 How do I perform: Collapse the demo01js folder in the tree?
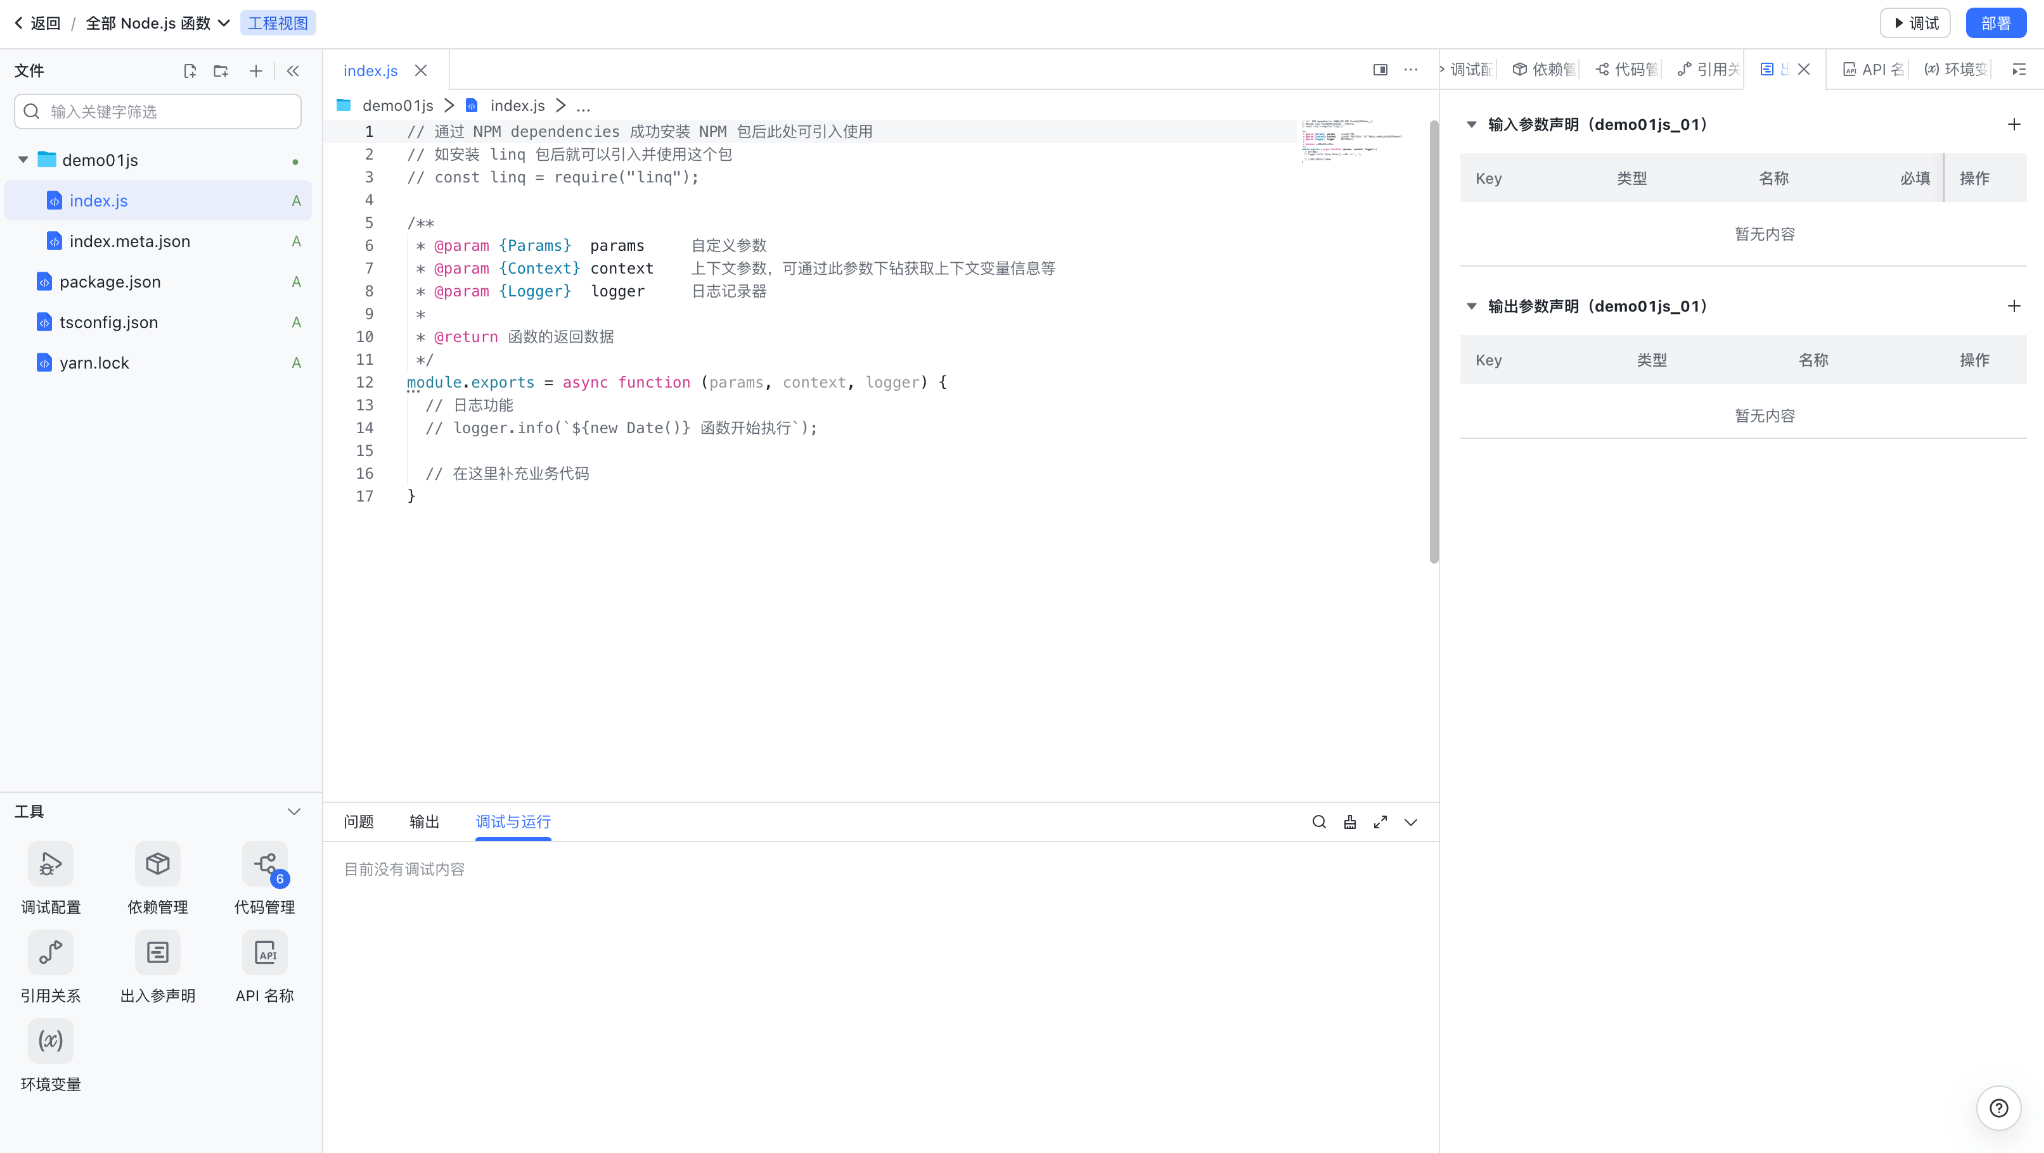[23, 160]
